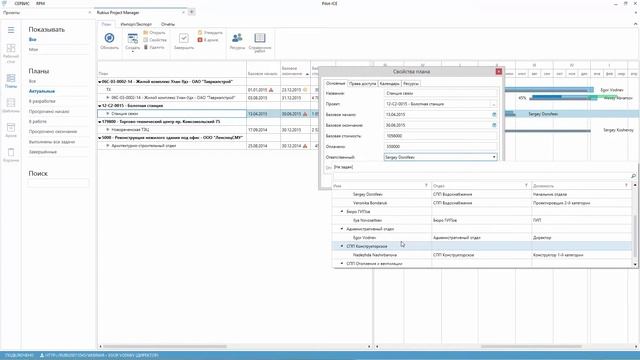Filter plans by Актуальные
The image size is (640, 360).
pyautogui.click(x=42, y=91)
